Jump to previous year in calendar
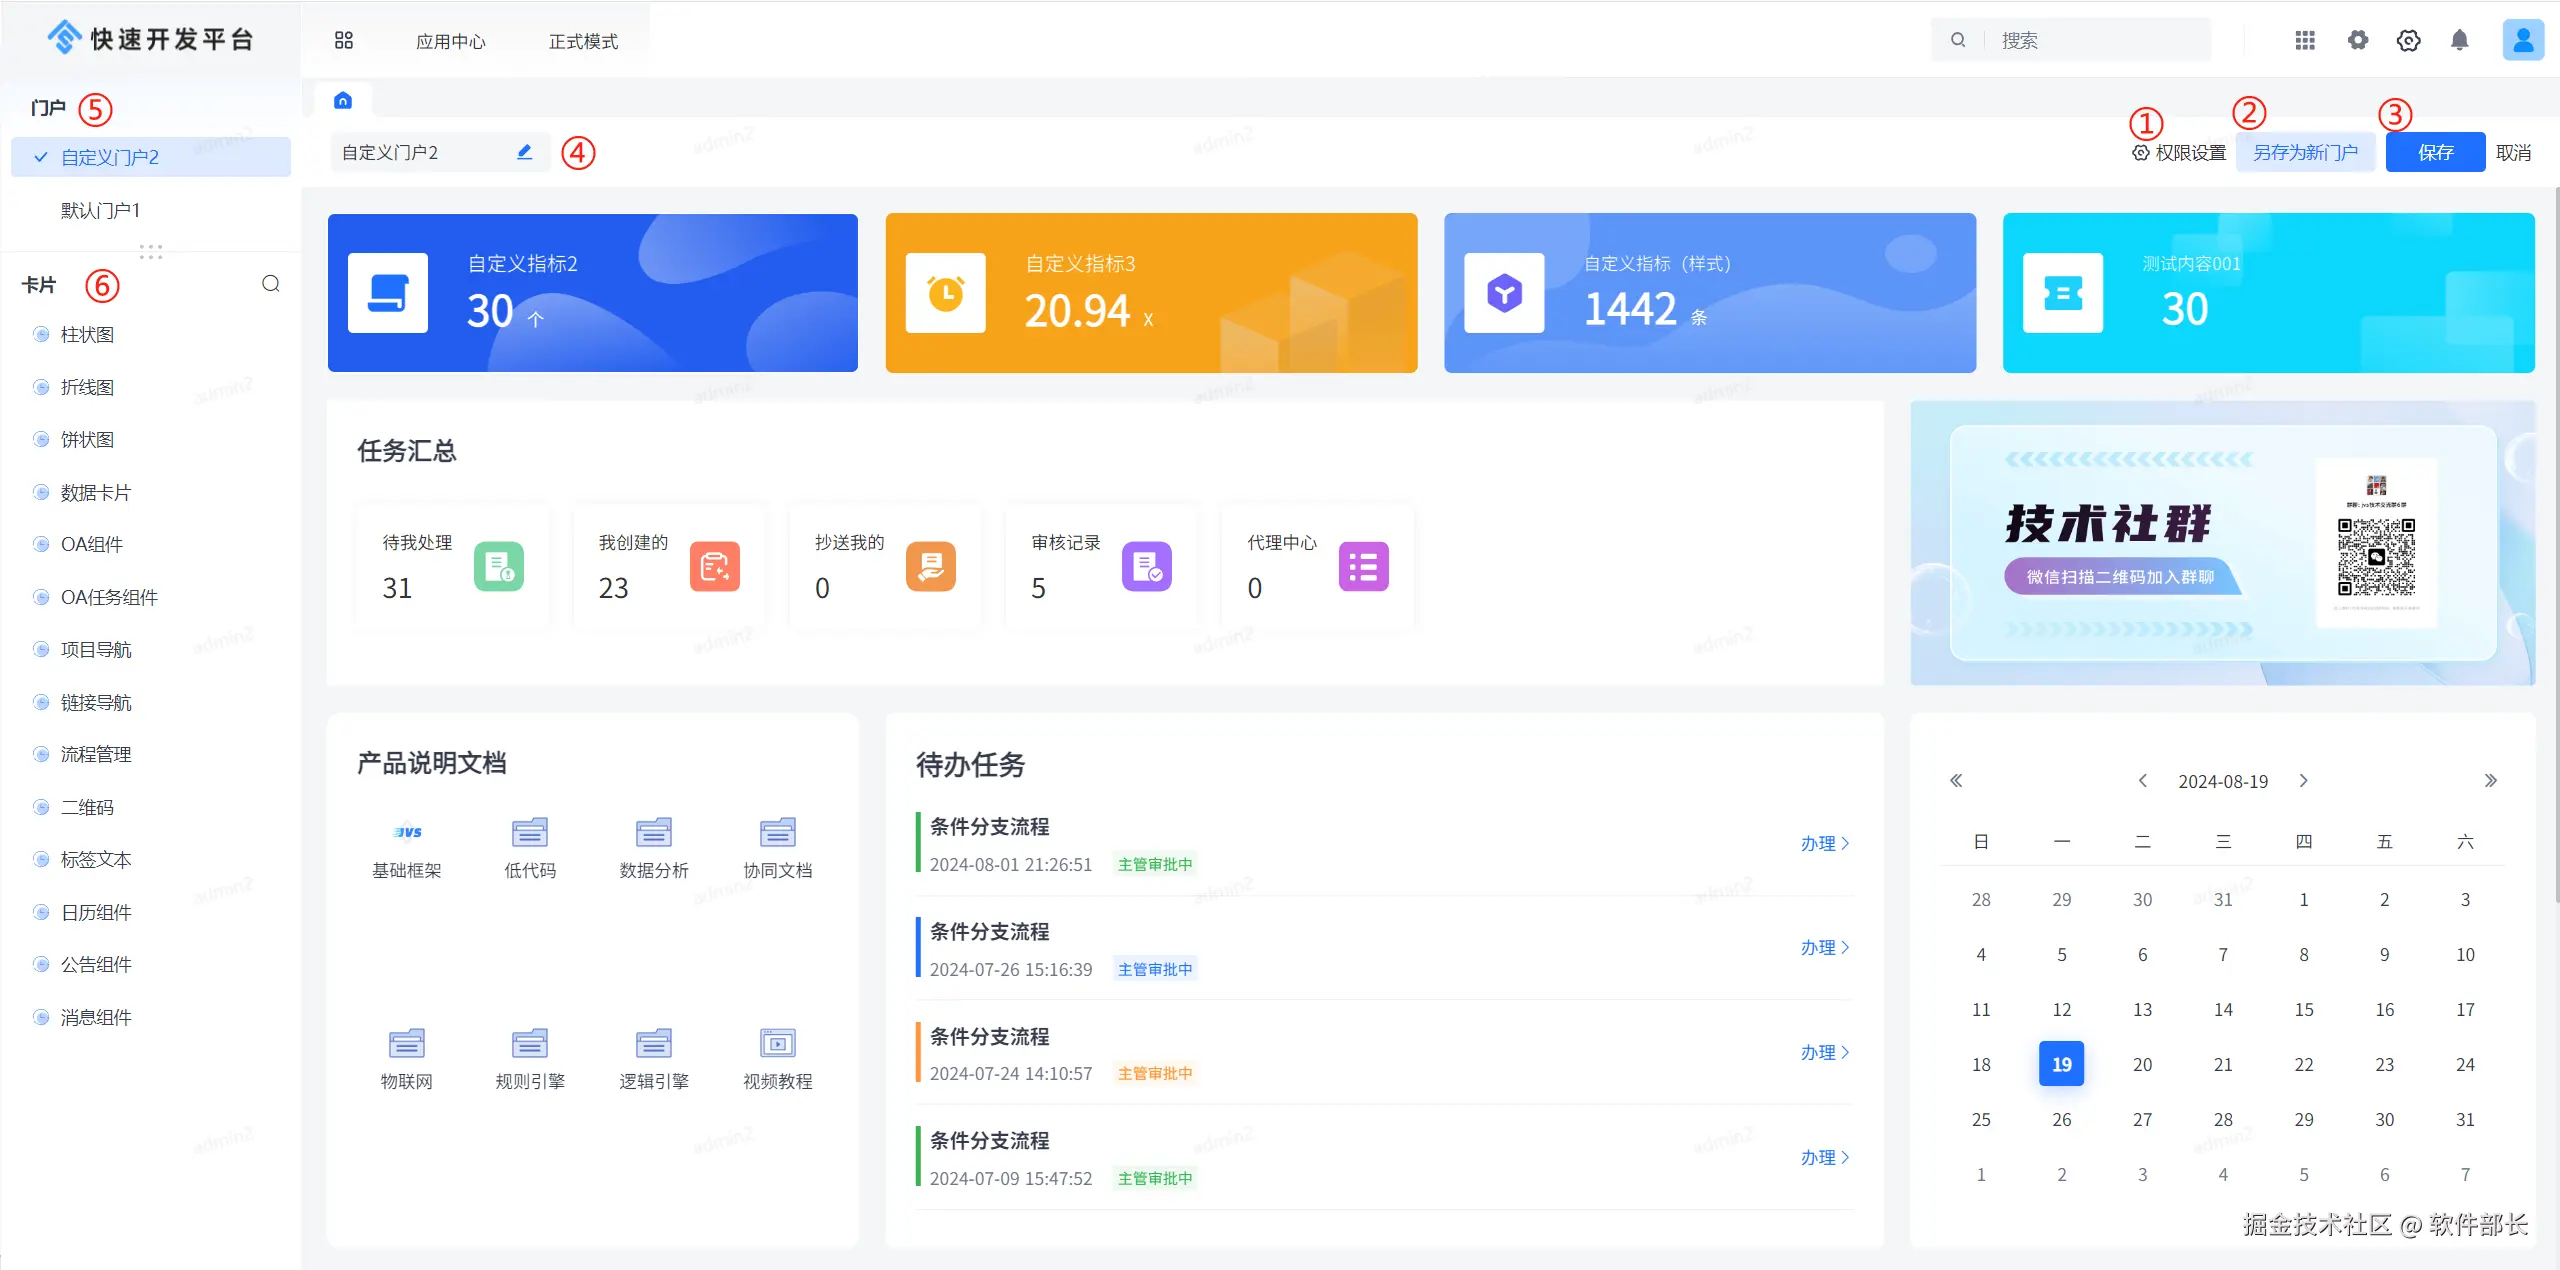 1956,781
